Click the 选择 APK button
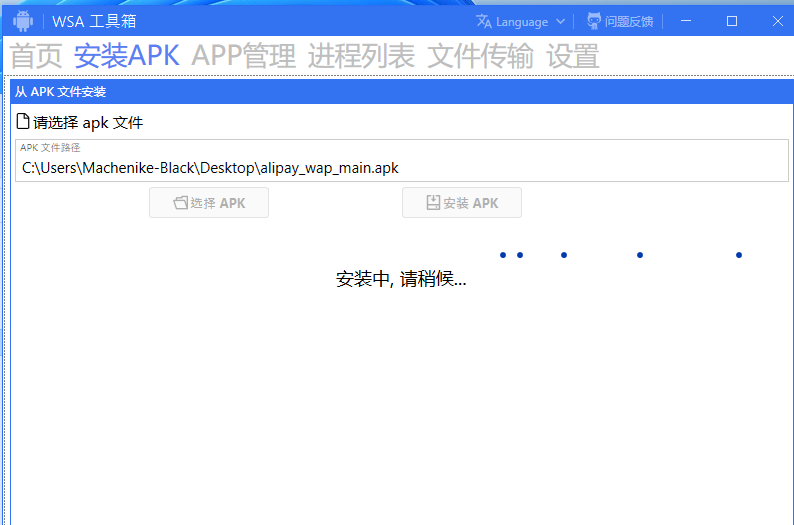This screenshot has width=794, height=525. [x=209, y=203]
